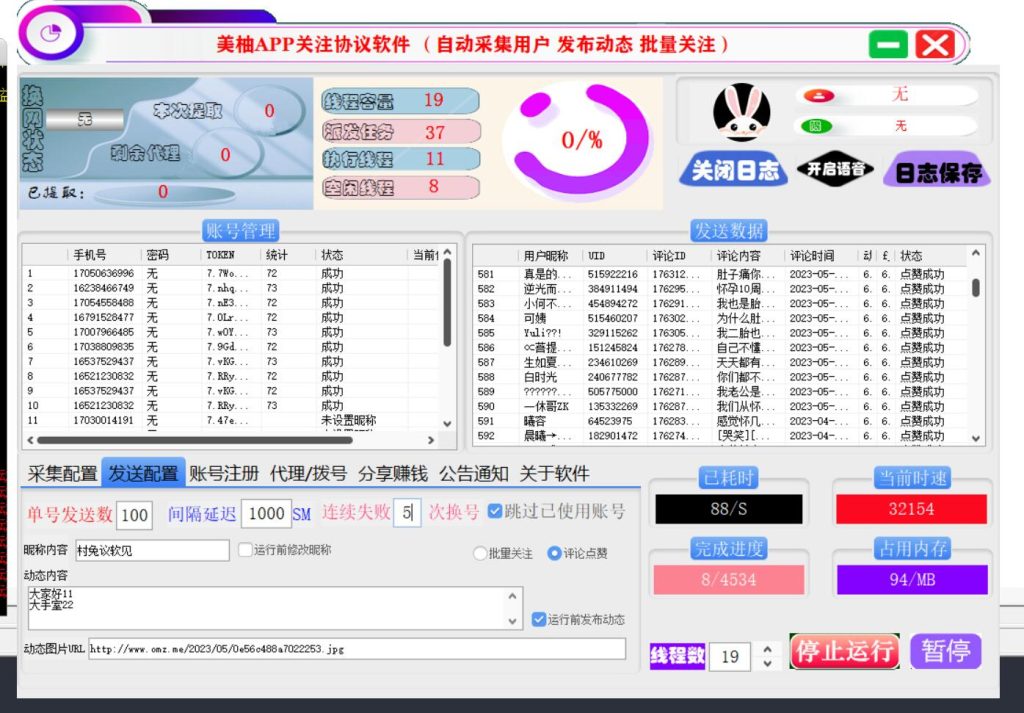Select the 批量关注 radio button
This screenshot has width=1024, height=713.
481,554
